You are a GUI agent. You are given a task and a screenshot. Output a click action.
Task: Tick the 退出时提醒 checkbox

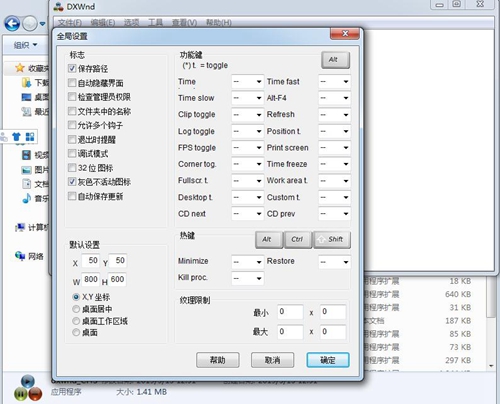(72, 139)
